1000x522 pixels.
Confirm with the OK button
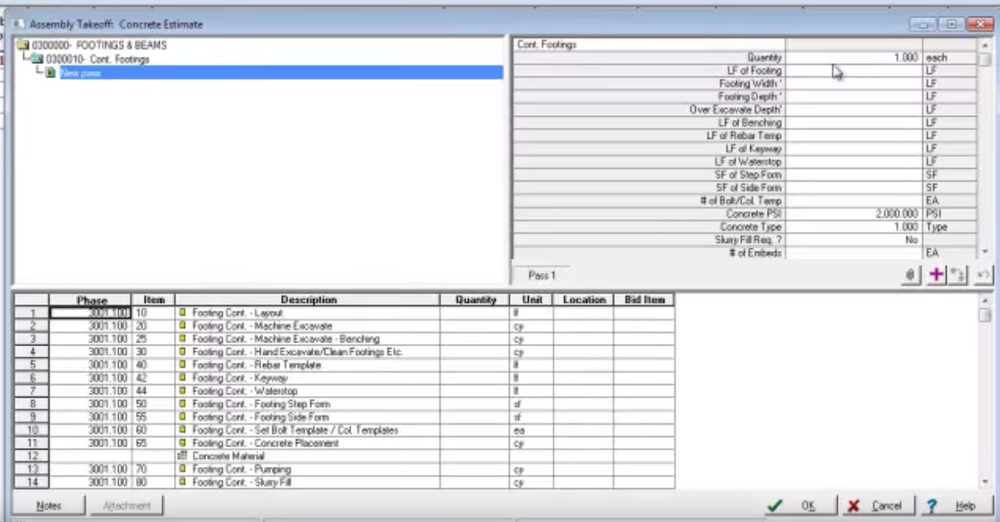(800, 505)
